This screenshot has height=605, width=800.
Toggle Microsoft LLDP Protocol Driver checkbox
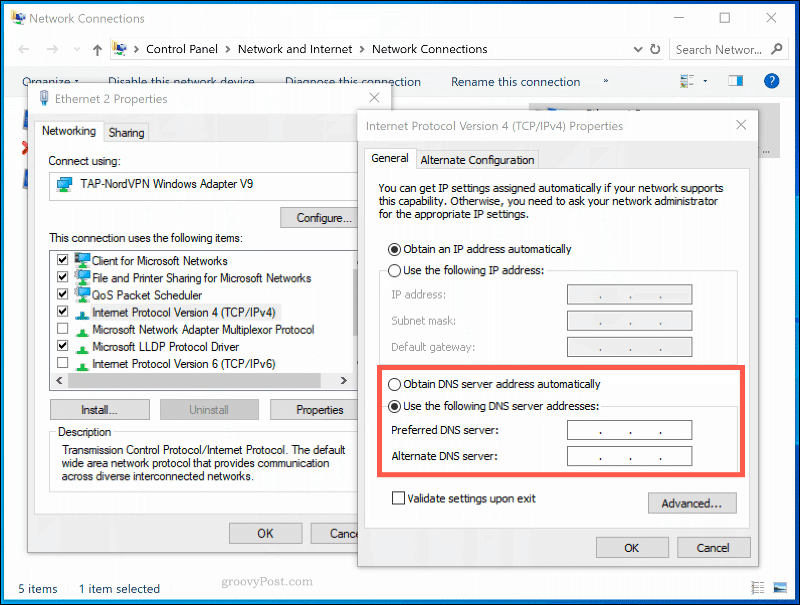tap(62, 346)
